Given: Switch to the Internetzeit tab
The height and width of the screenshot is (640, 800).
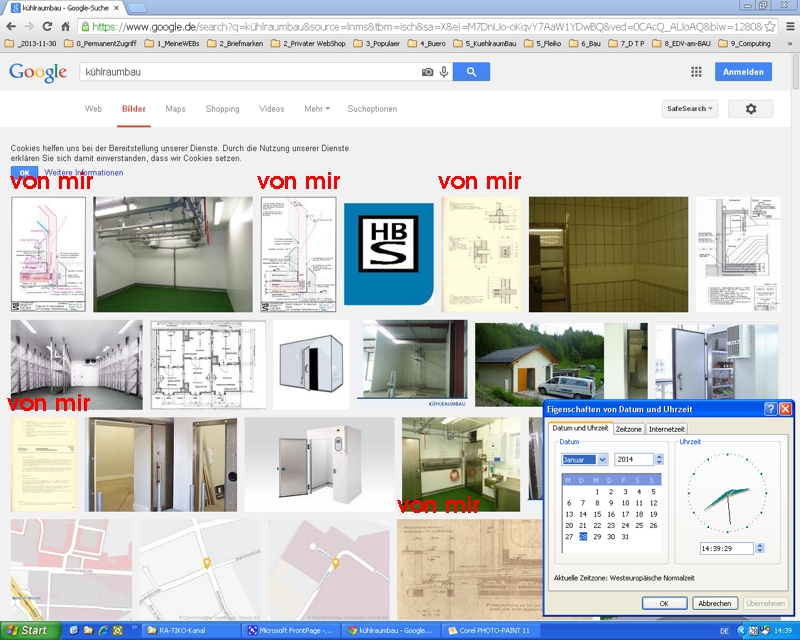Looking at the screenshot, I should pyautogui.click(x=667, y=429).
